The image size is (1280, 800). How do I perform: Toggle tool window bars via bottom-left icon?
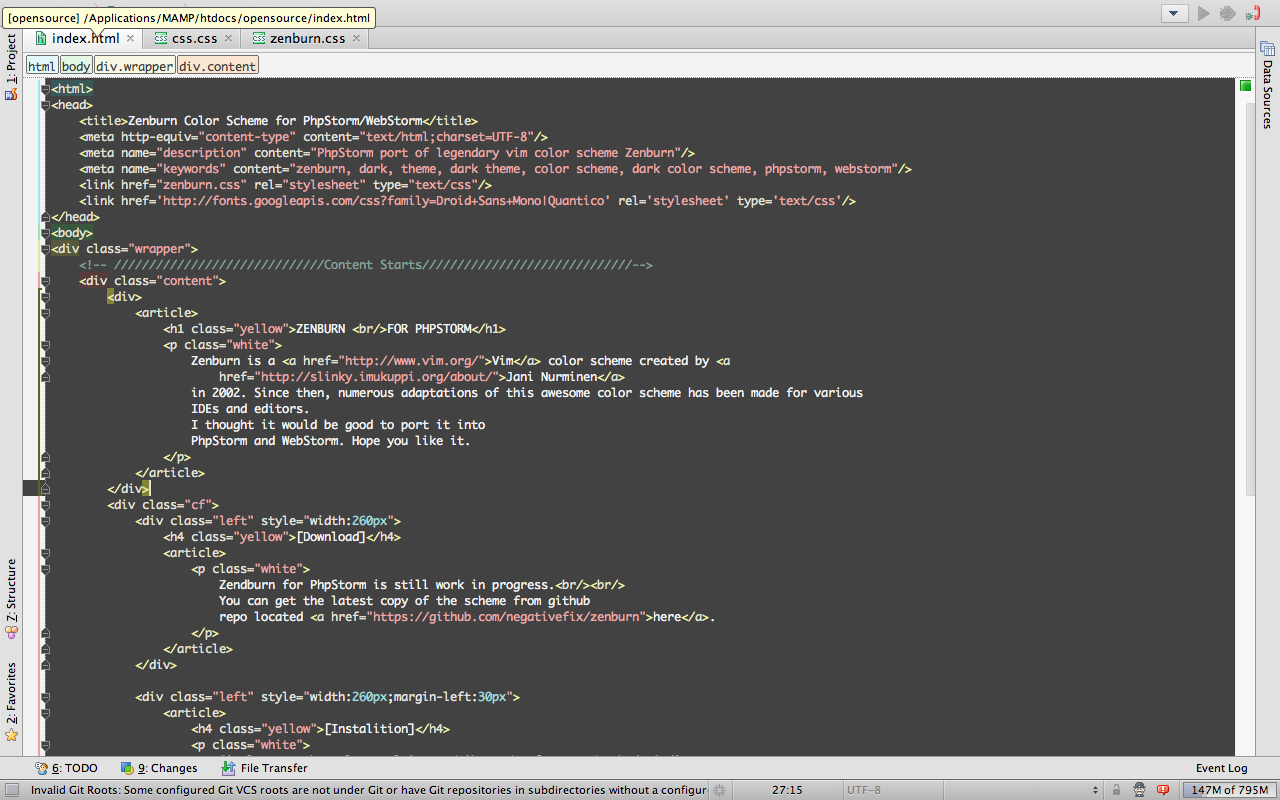click(12, 790)
